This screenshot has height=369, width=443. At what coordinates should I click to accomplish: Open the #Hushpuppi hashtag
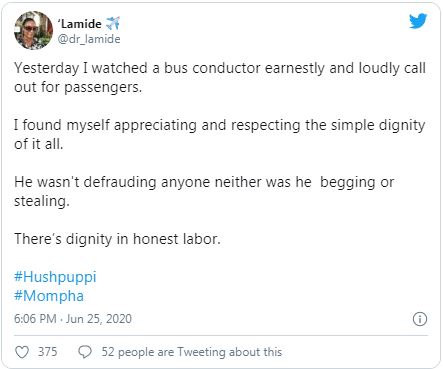pos(55,277)
